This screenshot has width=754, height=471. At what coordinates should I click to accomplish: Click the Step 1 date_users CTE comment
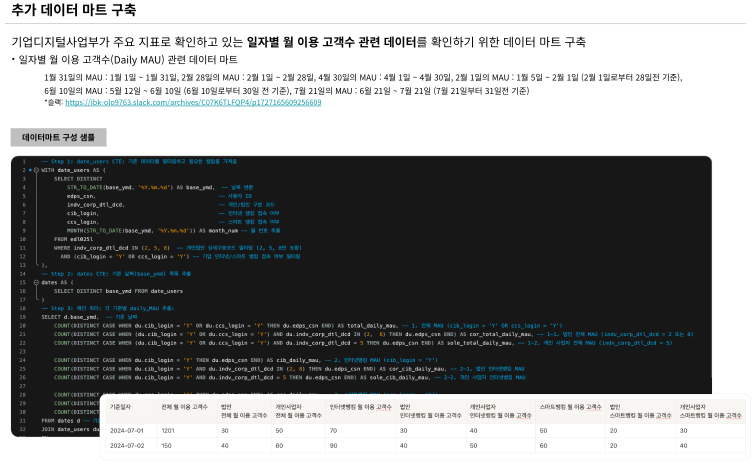(x=139, y=162)
